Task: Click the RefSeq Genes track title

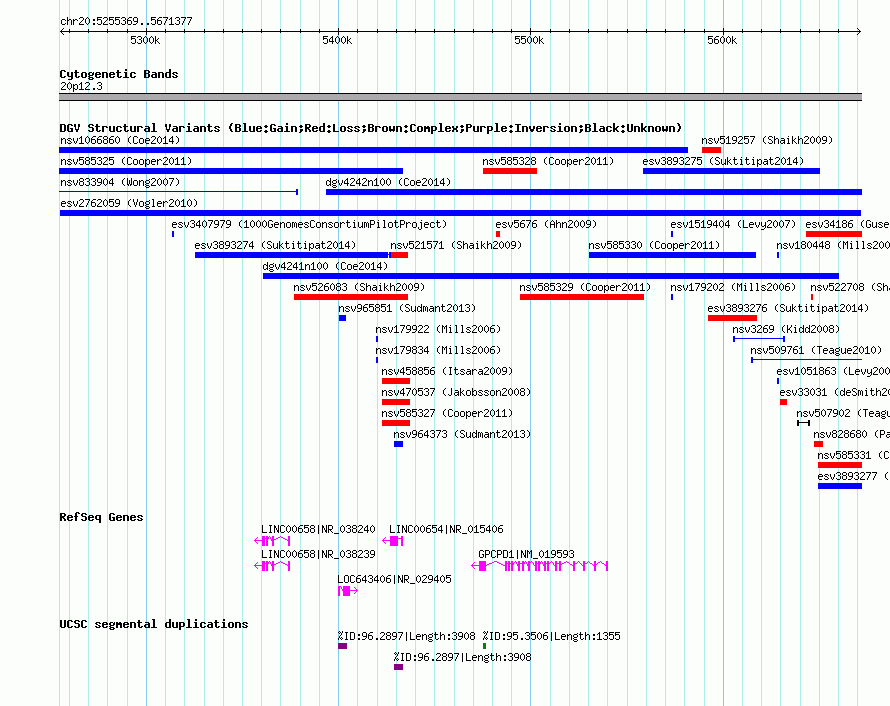Action: pos(101,517)
